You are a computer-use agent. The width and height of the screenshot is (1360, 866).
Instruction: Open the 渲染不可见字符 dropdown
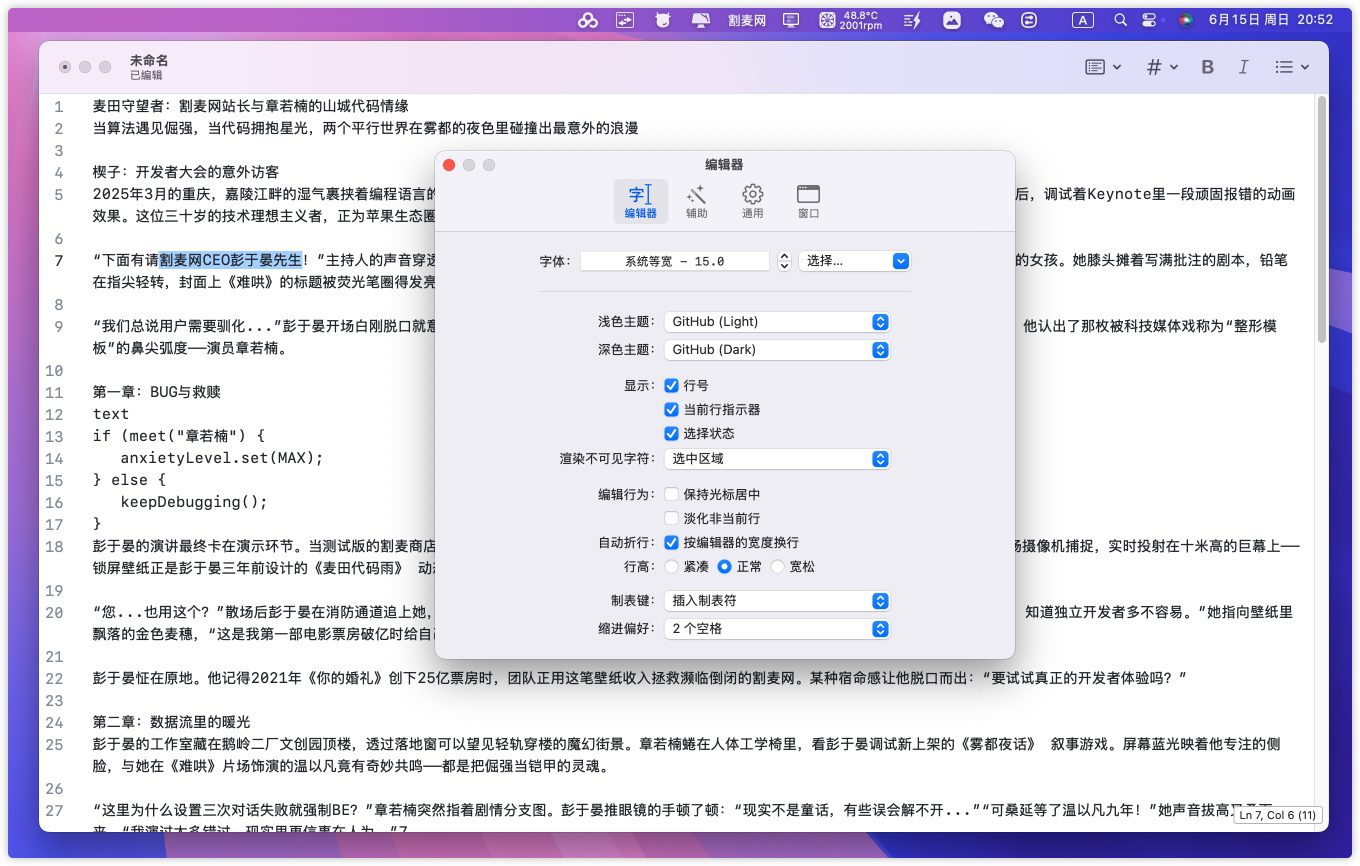[776, 459]
